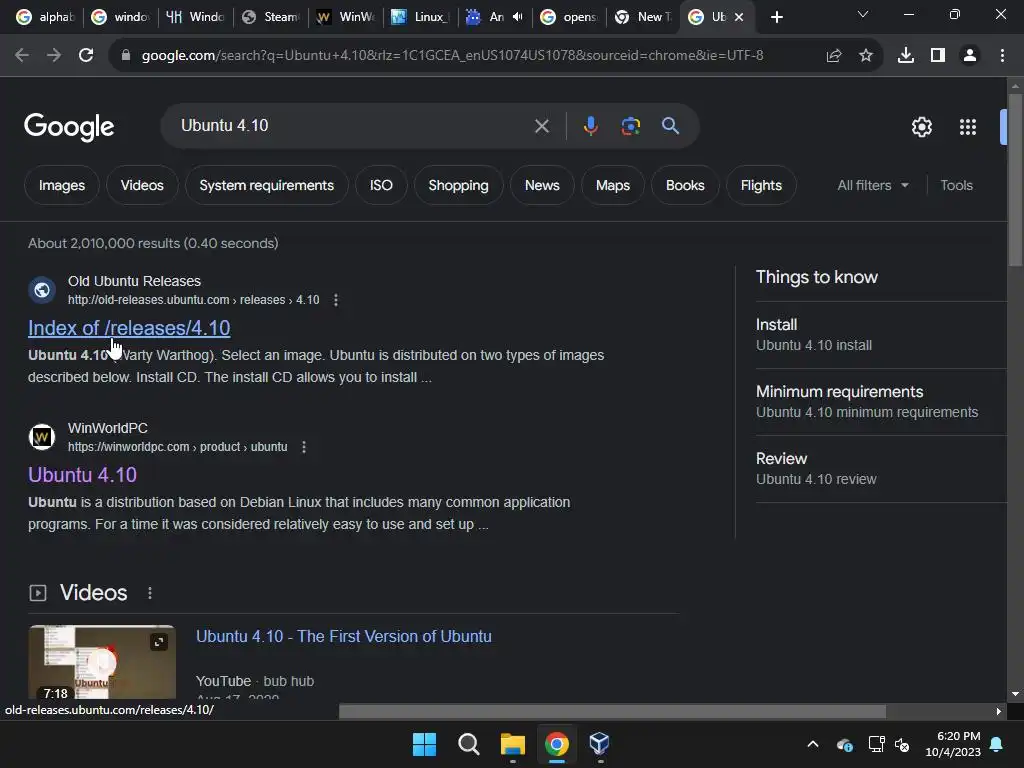The height and width of the screenshot is (768, 1024).
Task: Open more options for the Old Ubuntu Releases result
Action: tap(336, 300)
